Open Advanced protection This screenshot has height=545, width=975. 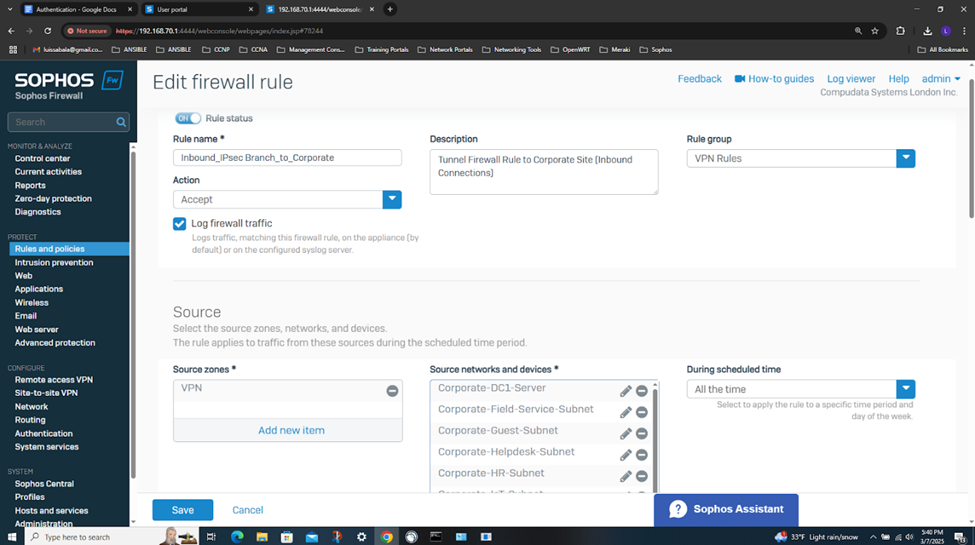pyautogui.click(x=55, y=343)
